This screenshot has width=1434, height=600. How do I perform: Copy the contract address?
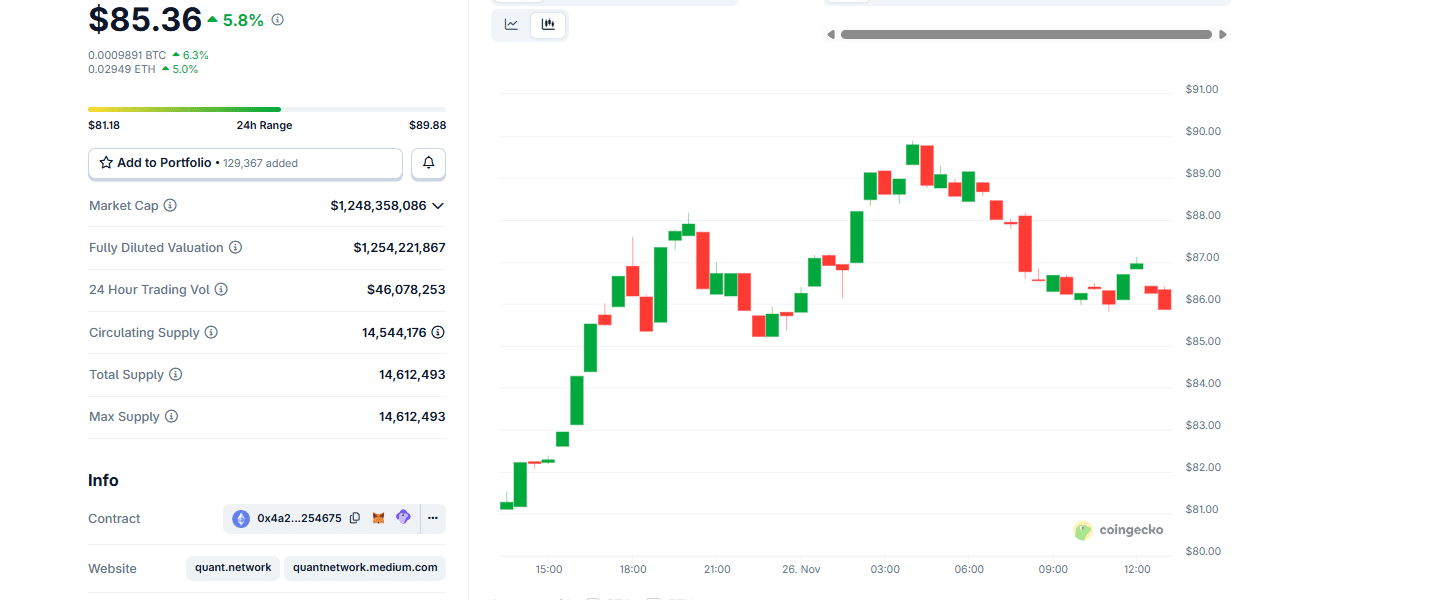[355, 518]
